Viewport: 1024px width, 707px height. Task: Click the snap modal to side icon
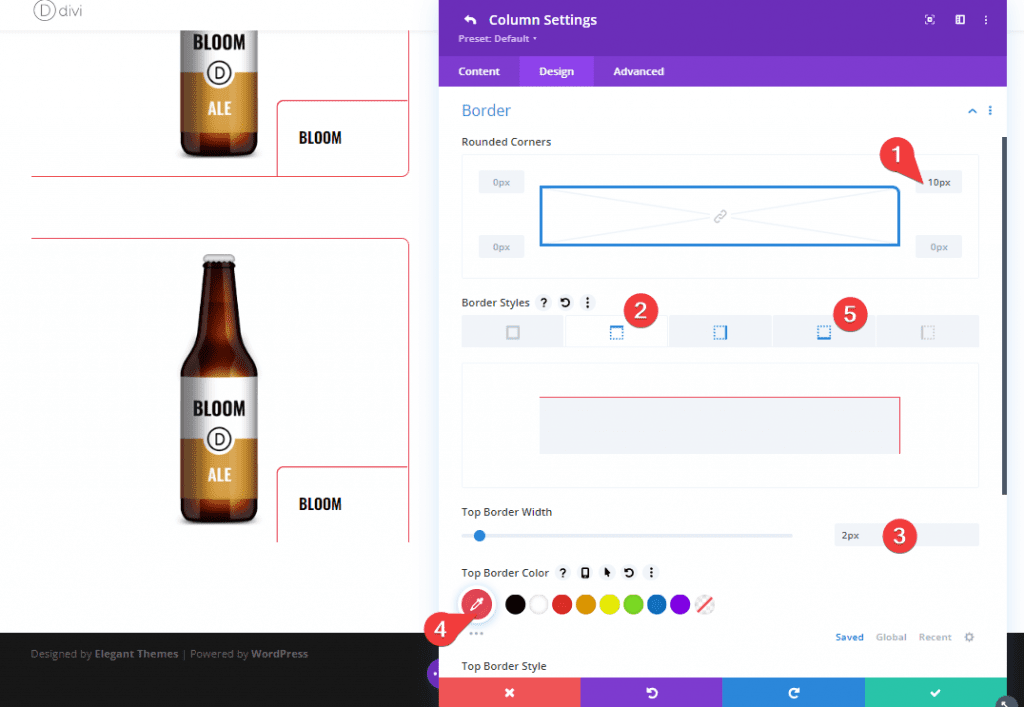click(x=959, y=20)
